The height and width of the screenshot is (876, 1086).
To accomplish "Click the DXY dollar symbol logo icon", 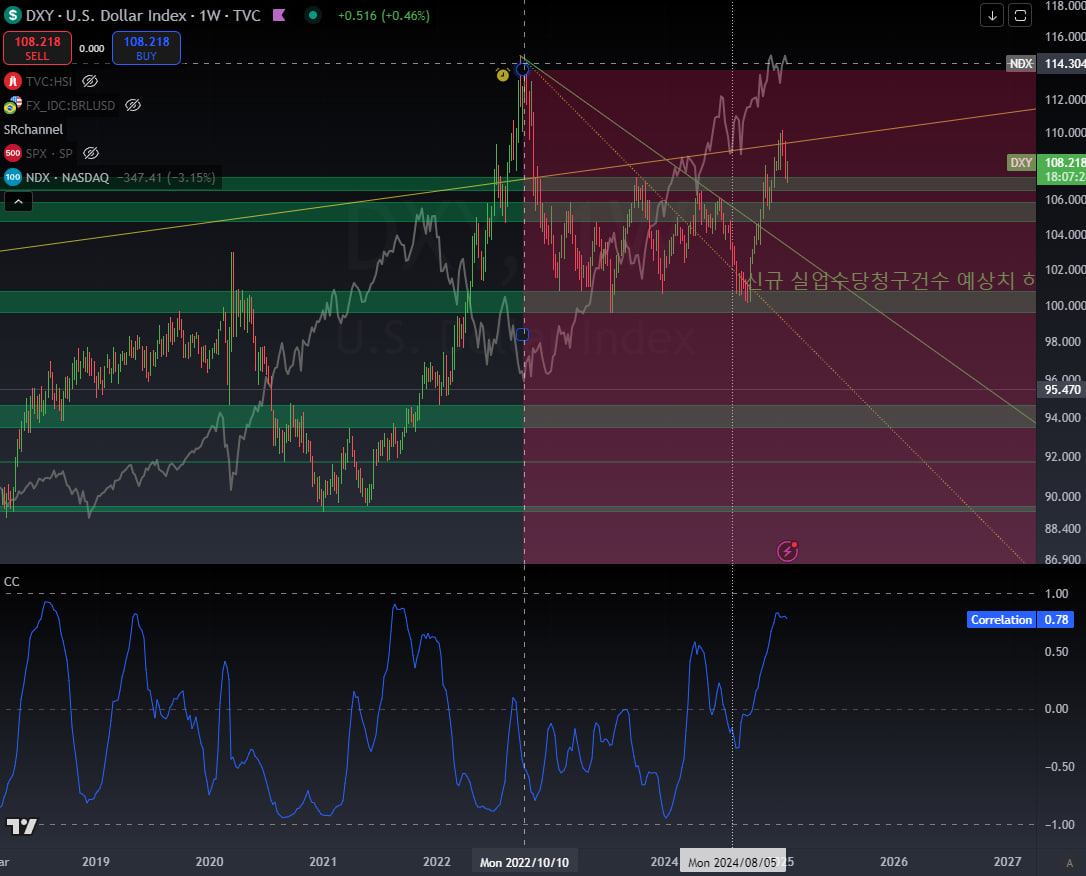I will (x=13, y=15).
